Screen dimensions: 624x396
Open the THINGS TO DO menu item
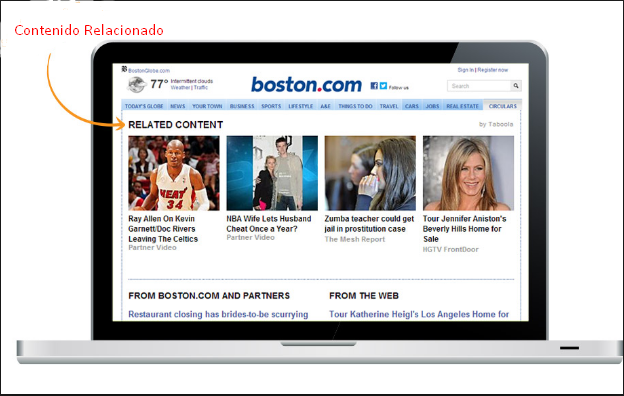pyautogui.click(x=355, y=106)
